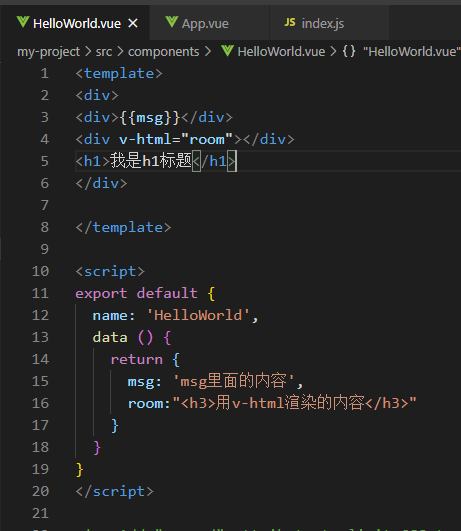Click 'room:' property on line 16
This screenshot has width=461, height=531.
point(149,404)
